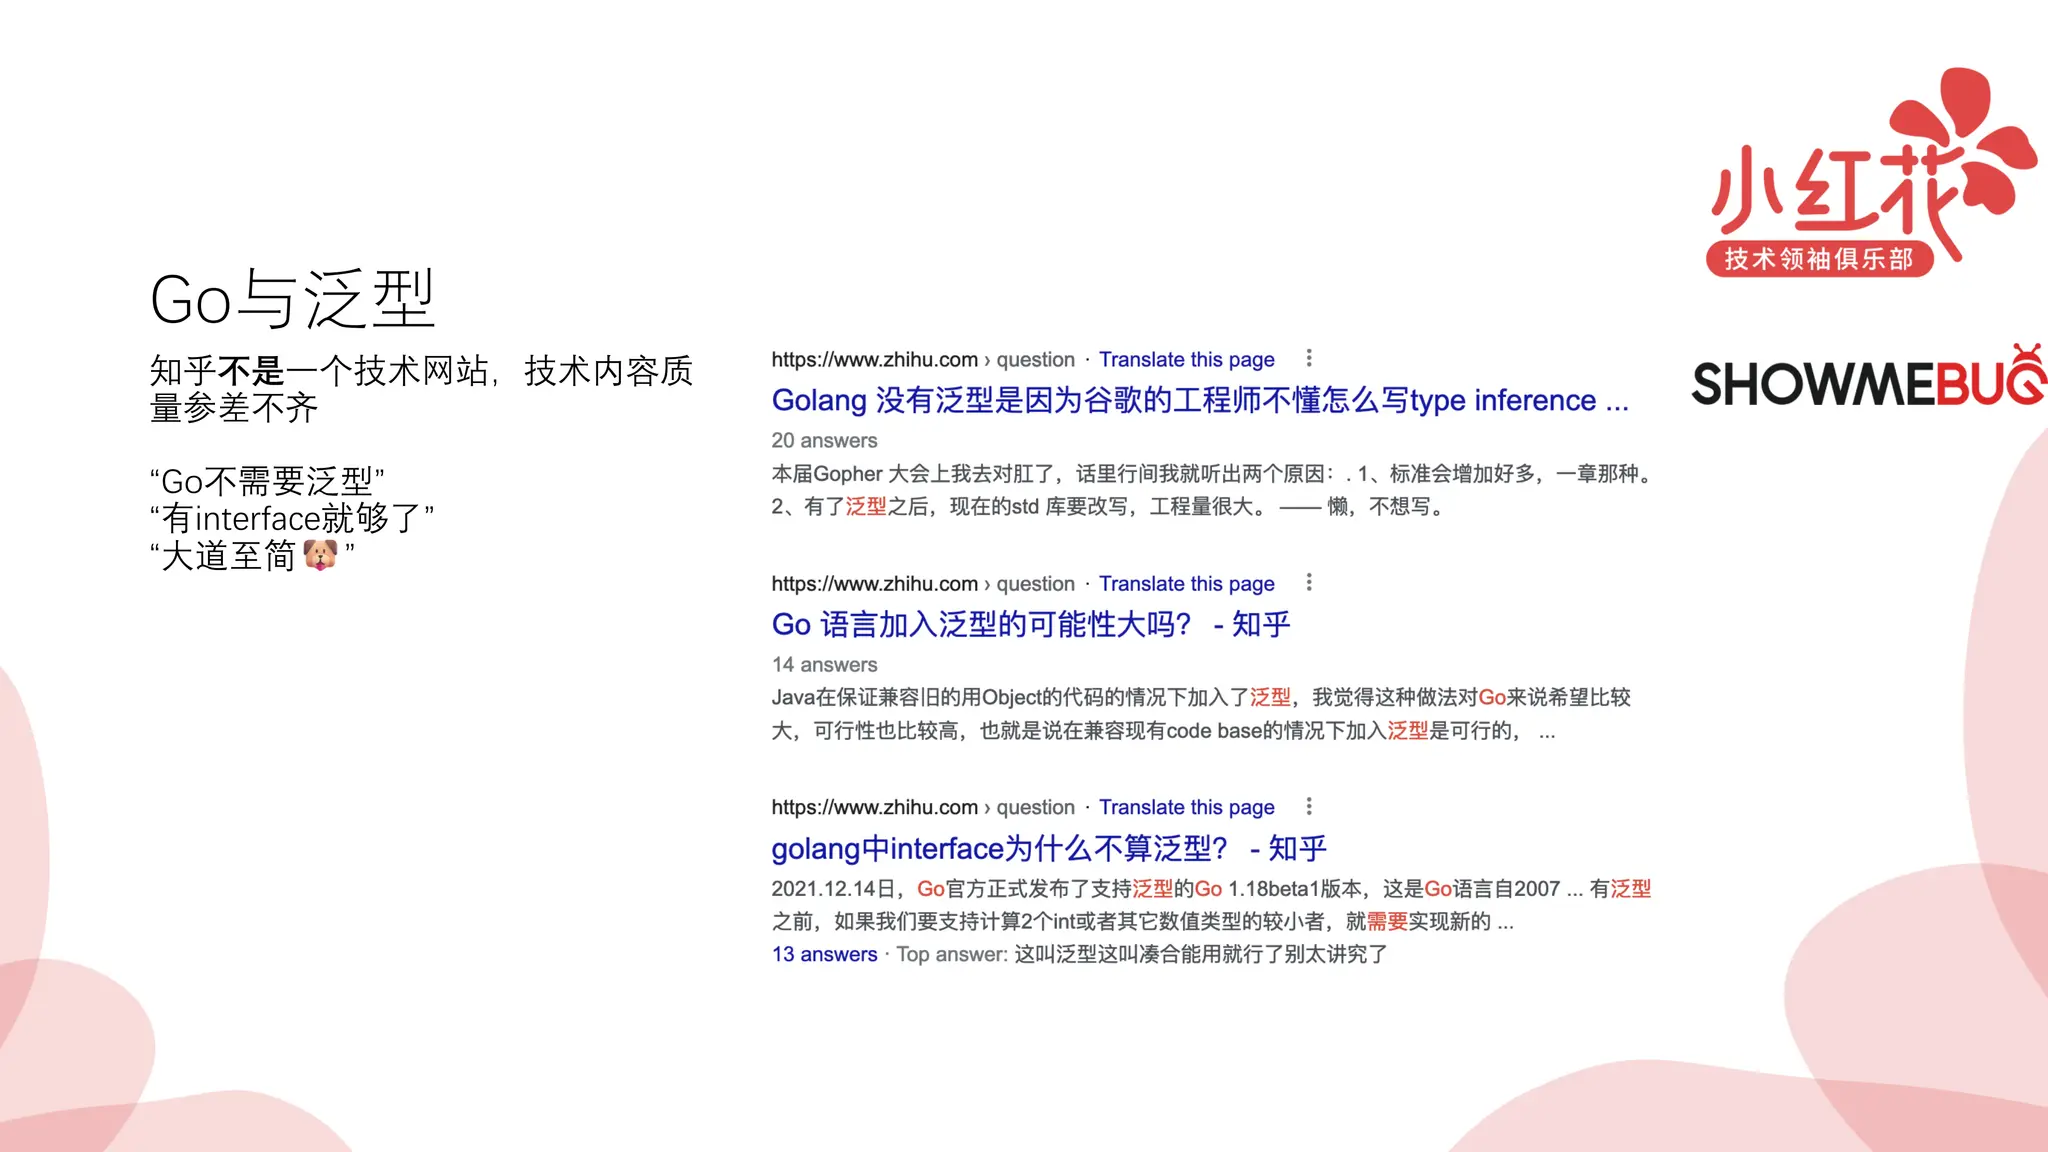Click the 14 answers text
This screenshot has width=2048, height=1152.
[824, 664]
